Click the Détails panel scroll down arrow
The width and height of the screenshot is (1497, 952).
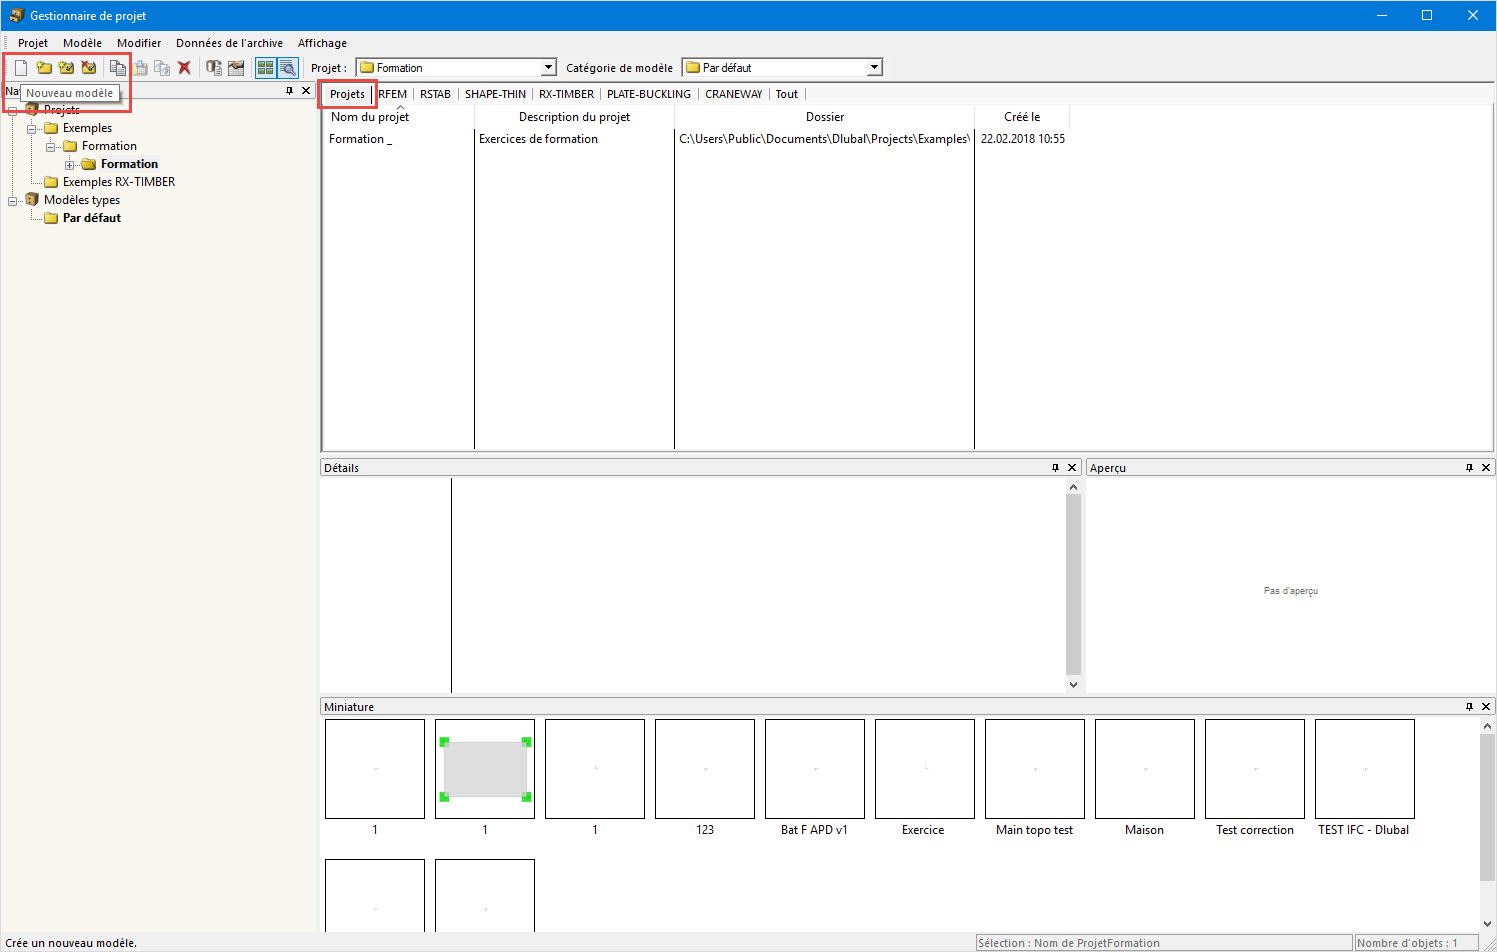(x=1073, y=685)
